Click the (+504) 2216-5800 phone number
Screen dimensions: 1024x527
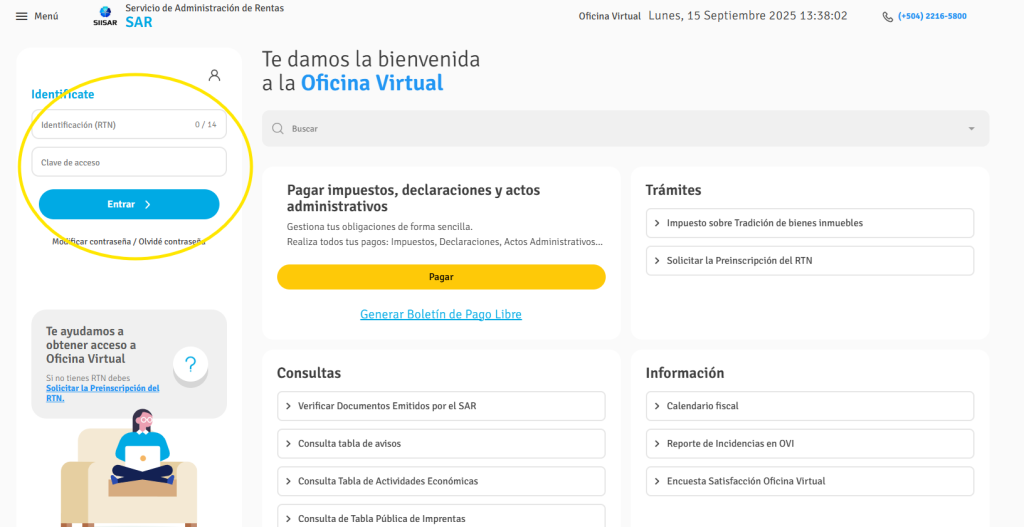pyautogui.click(x=932, y=16)
